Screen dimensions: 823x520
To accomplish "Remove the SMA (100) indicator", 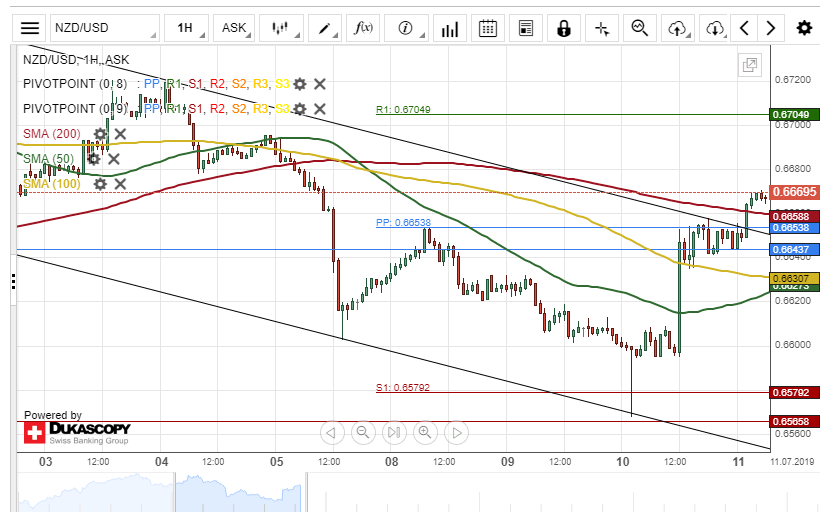I will [120, 184].
